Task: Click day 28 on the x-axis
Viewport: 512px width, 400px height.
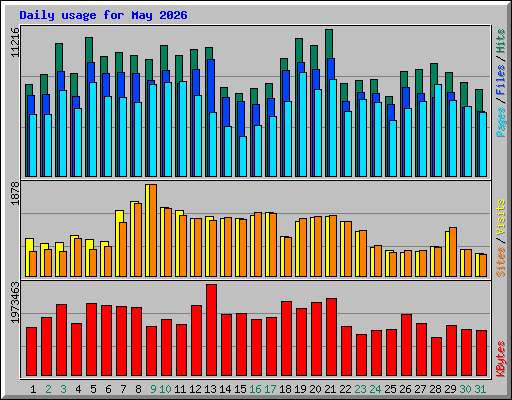Action: coord(435,389)
